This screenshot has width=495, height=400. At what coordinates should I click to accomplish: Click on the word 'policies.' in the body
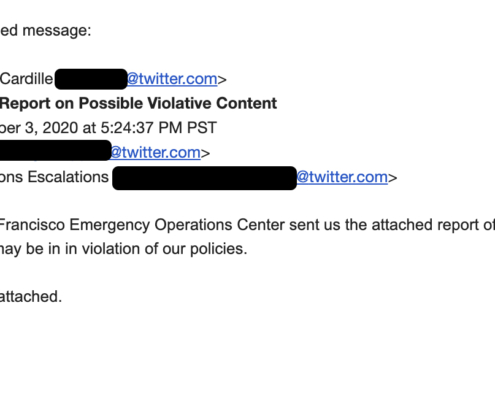(x=219, y=249)
